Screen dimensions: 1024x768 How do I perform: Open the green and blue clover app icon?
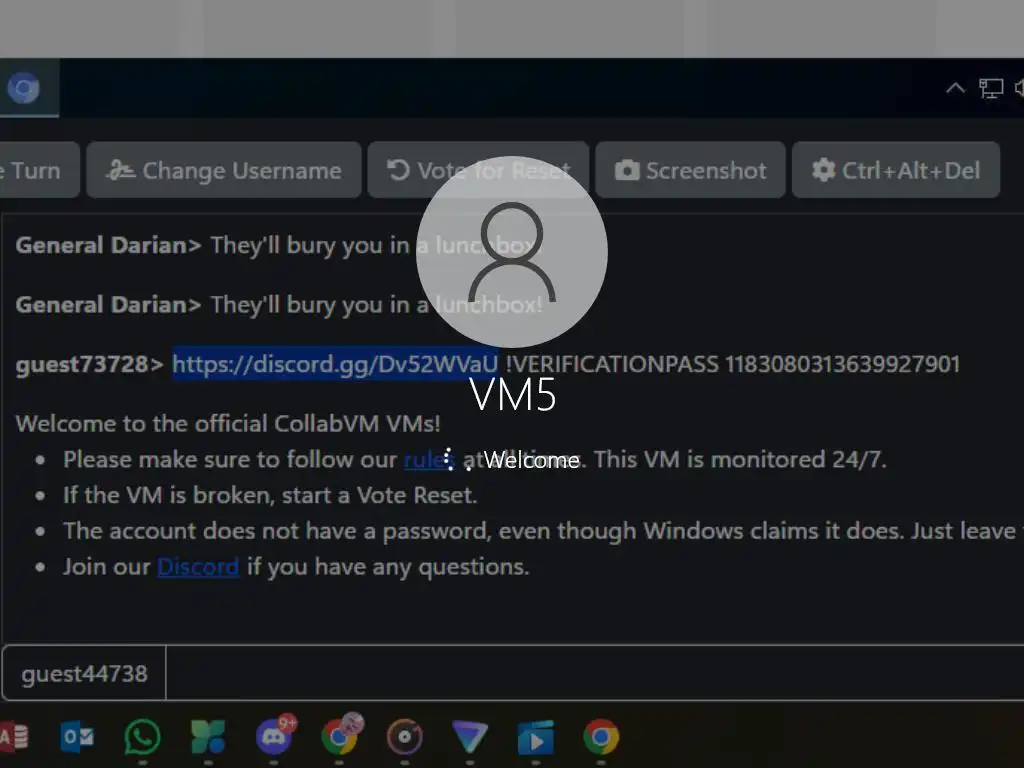[x=208, y=737]
